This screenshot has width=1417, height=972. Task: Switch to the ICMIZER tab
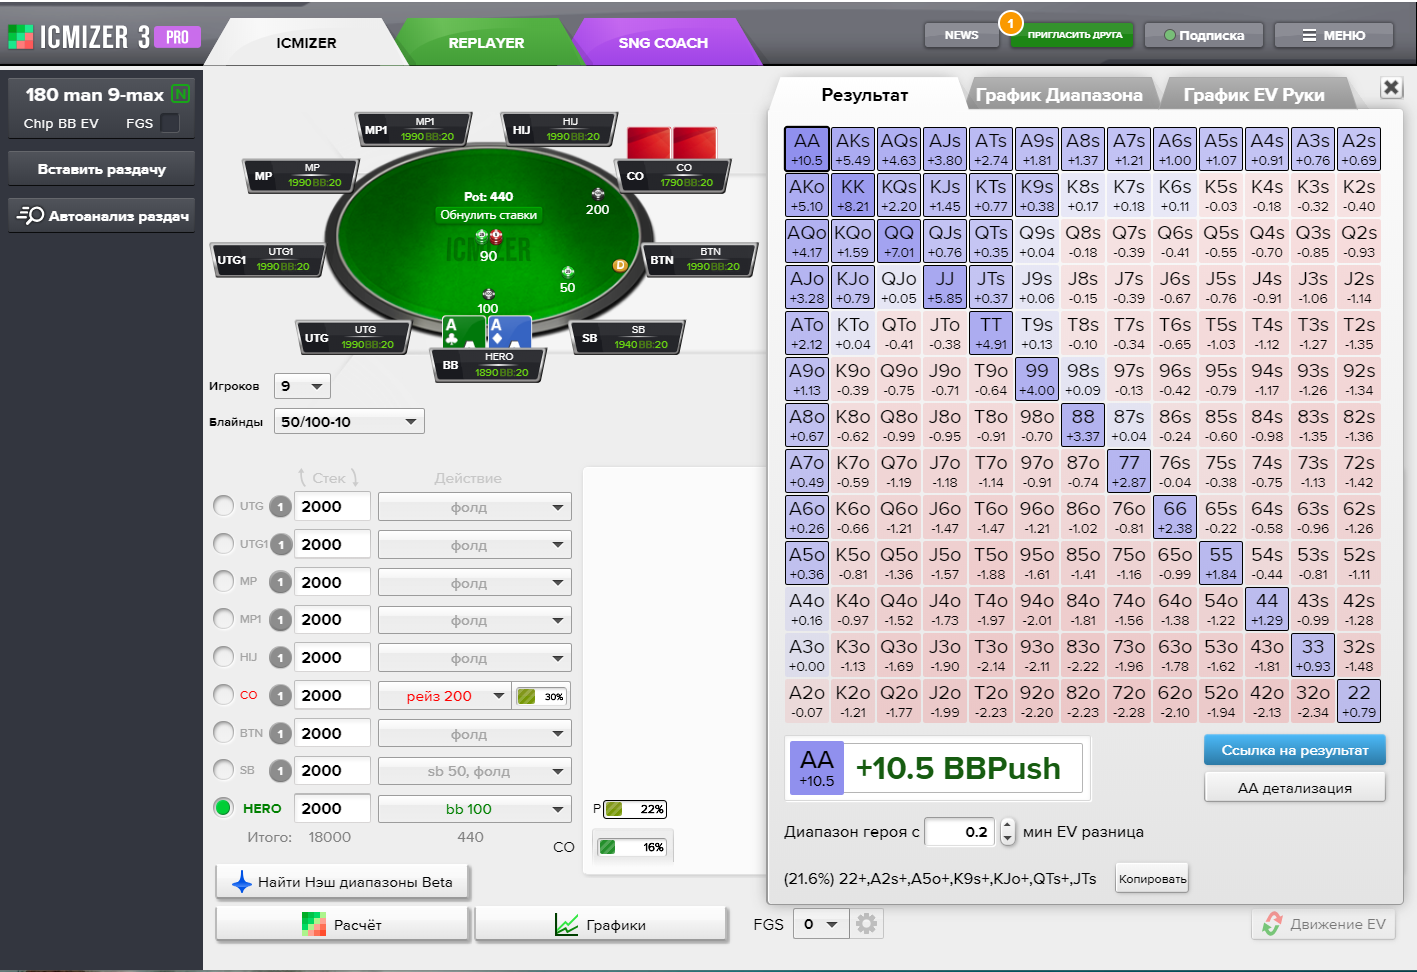306,43
